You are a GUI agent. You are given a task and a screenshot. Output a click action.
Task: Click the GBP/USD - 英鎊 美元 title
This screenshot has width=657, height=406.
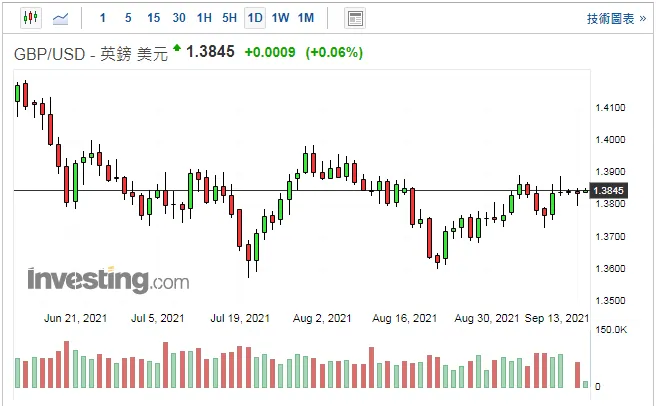(91, 54)
